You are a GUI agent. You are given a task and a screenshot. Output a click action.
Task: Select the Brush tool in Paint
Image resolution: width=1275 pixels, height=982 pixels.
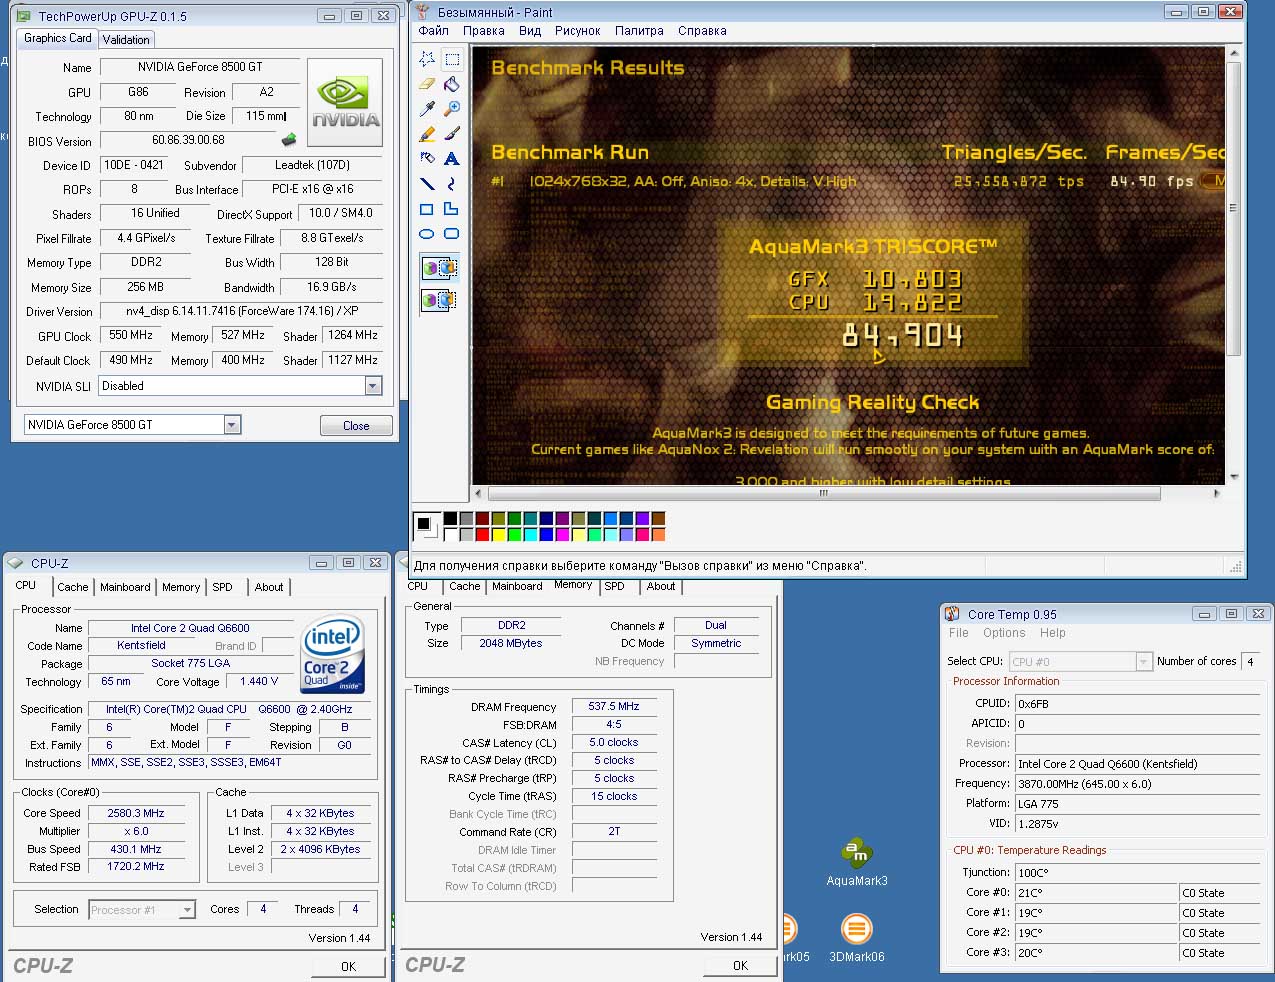pyautogui.click(x=452, y=133)
